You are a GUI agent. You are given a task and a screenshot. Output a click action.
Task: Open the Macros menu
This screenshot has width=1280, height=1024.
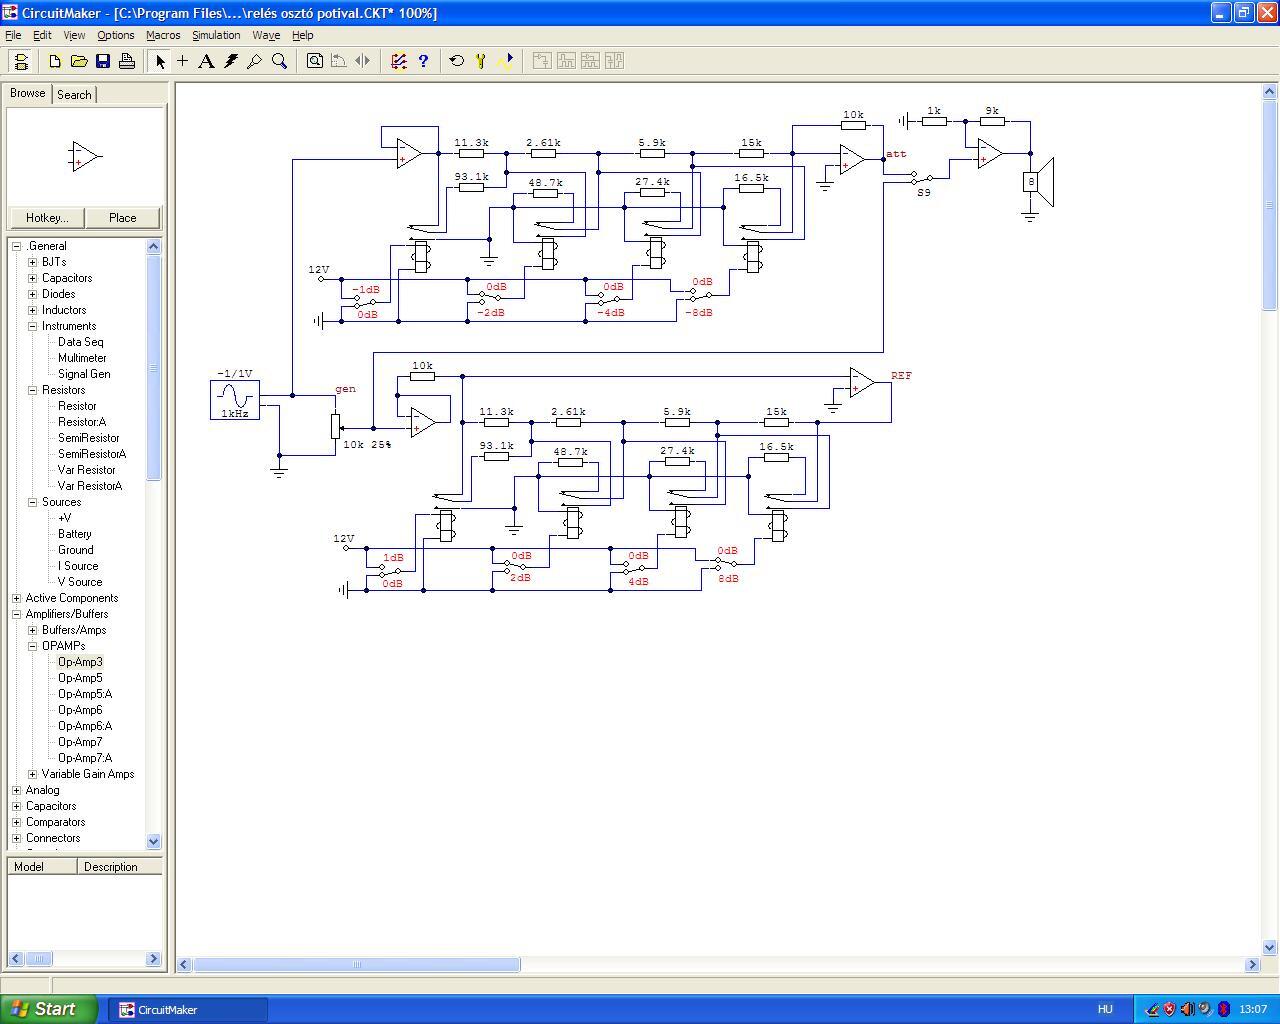coord(163,35)
